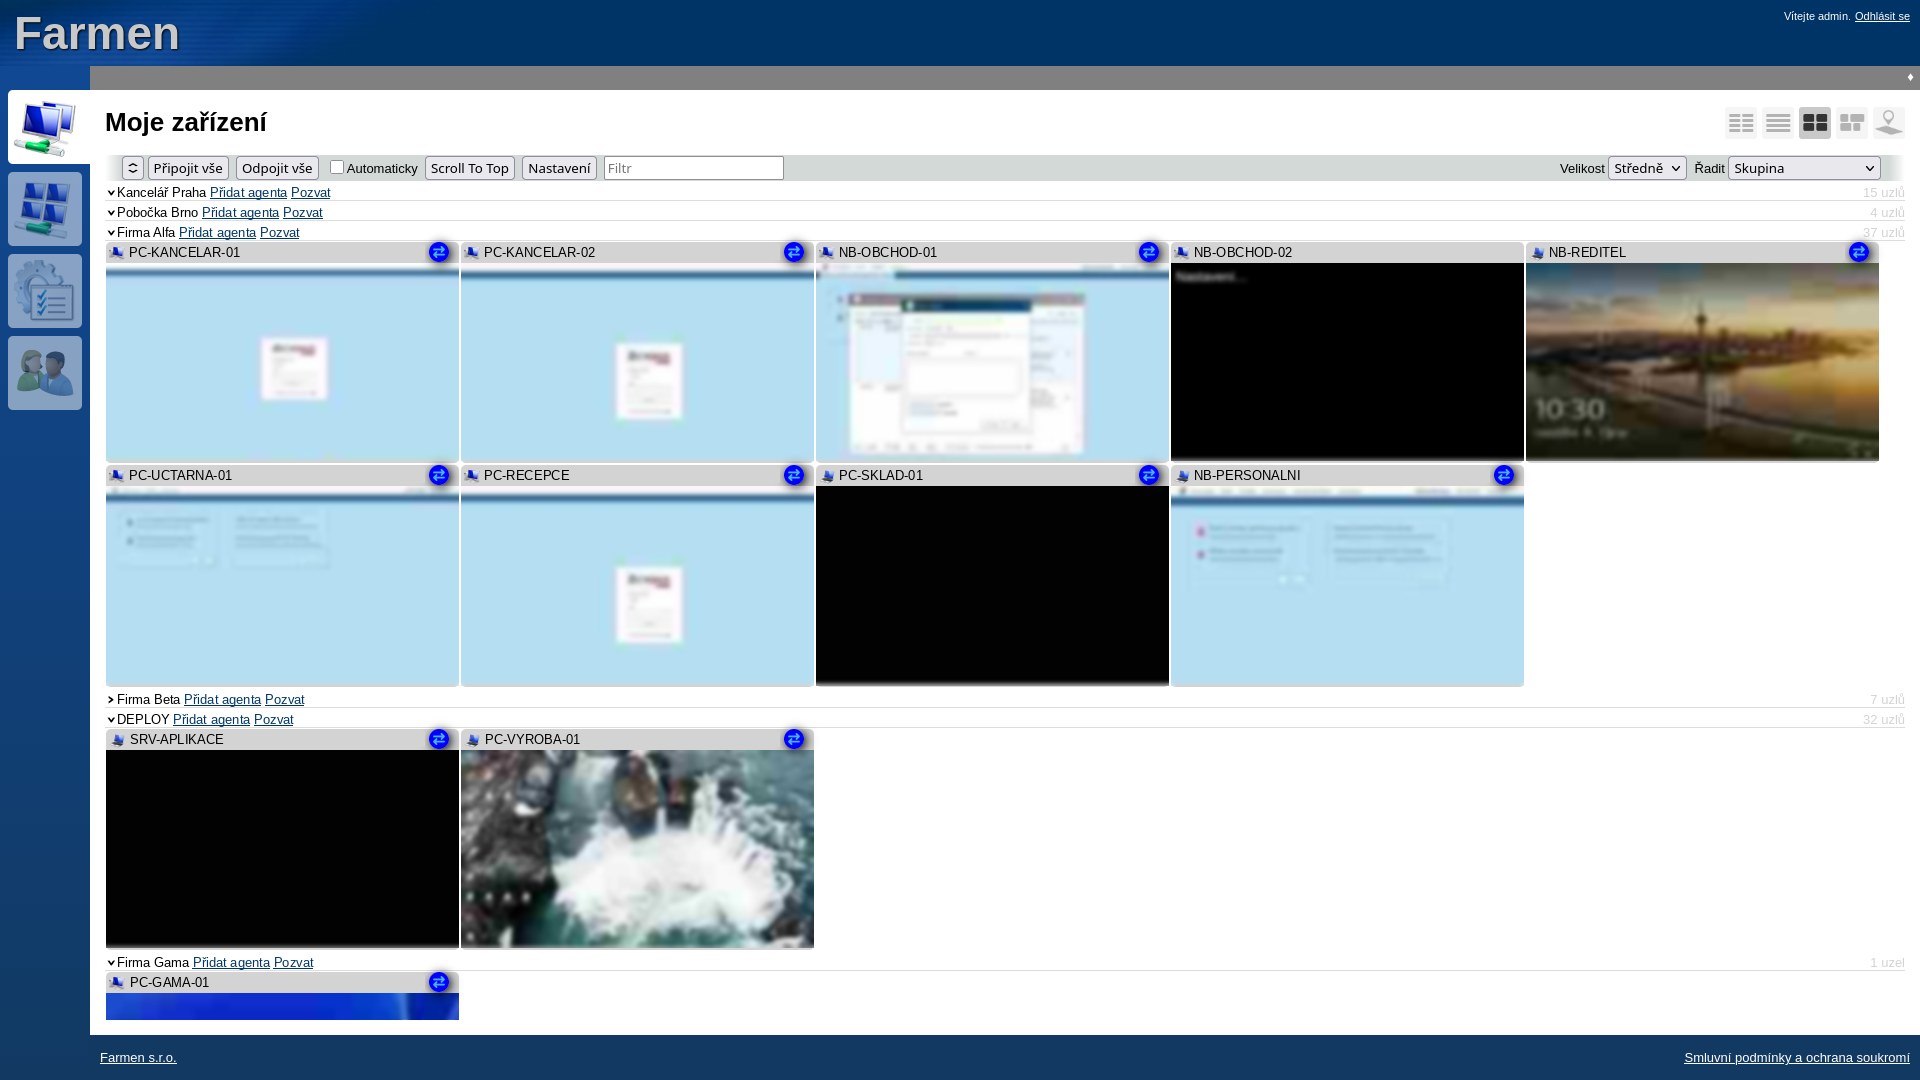The width and height of the screenshot is (1920, 1080).
Task: Collapse the Pobočka Brno group
Action: click(111, 213)
